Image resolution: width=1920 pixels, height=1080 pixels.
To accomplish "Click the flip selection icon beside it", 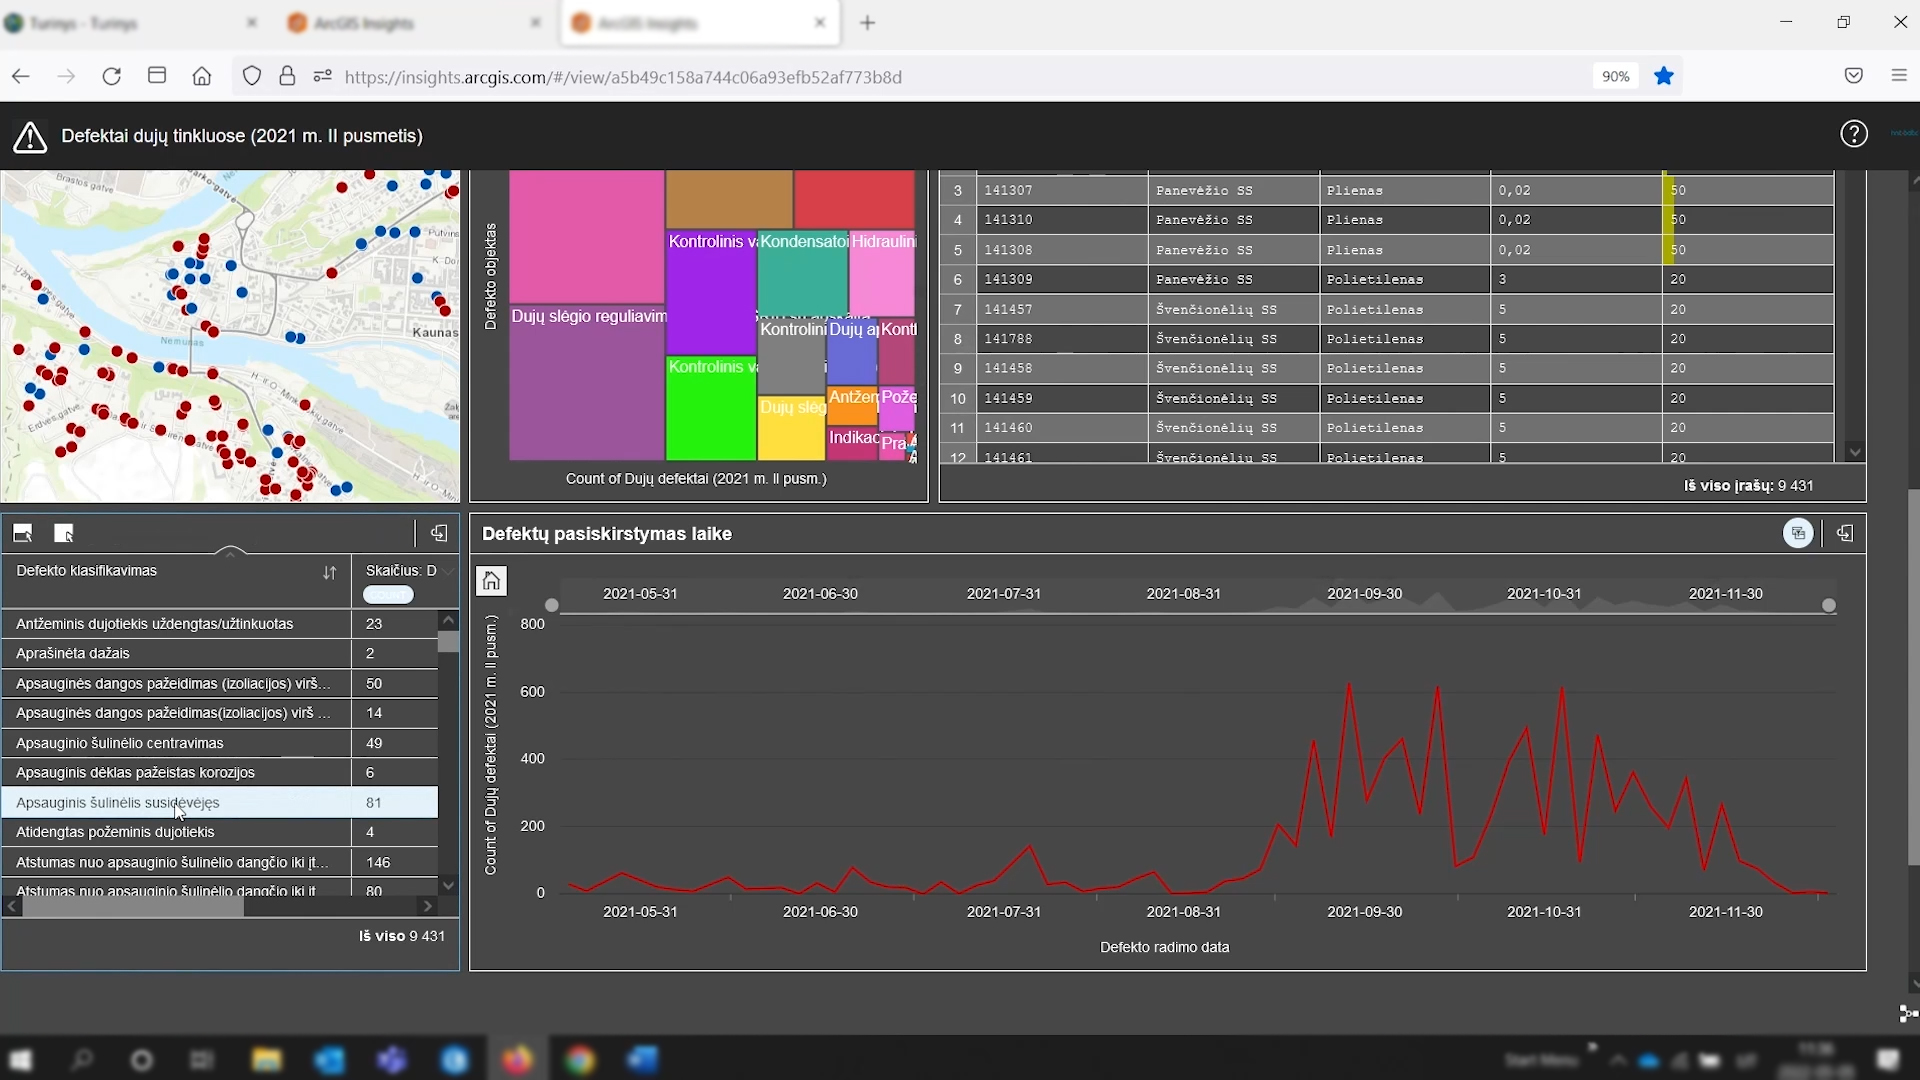I will click(64, 533).
